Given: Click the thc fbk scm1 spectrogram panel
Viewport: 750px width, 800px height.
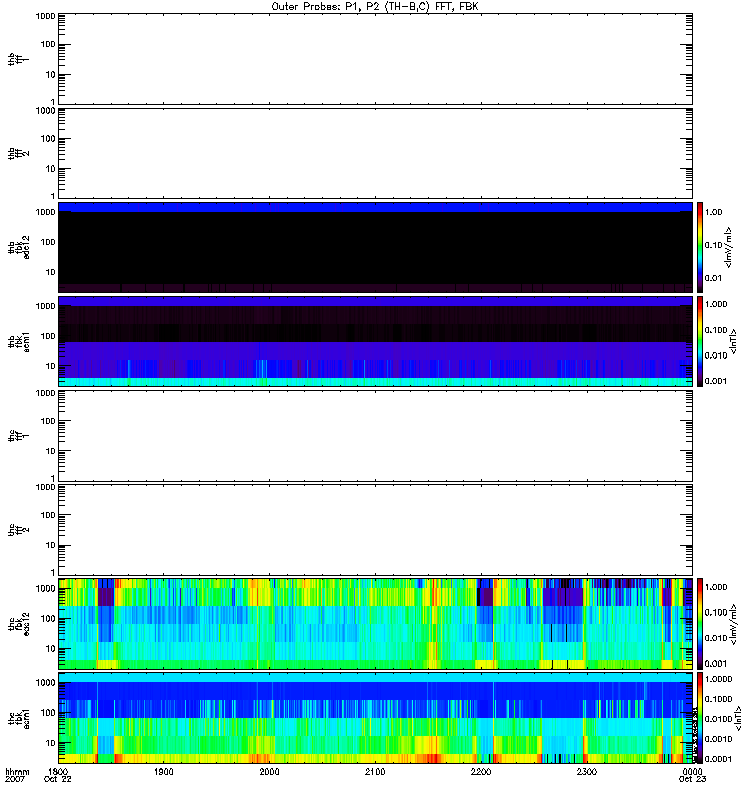Looking at the screenshot, I should pyautogui.click(x=375, y=716).
